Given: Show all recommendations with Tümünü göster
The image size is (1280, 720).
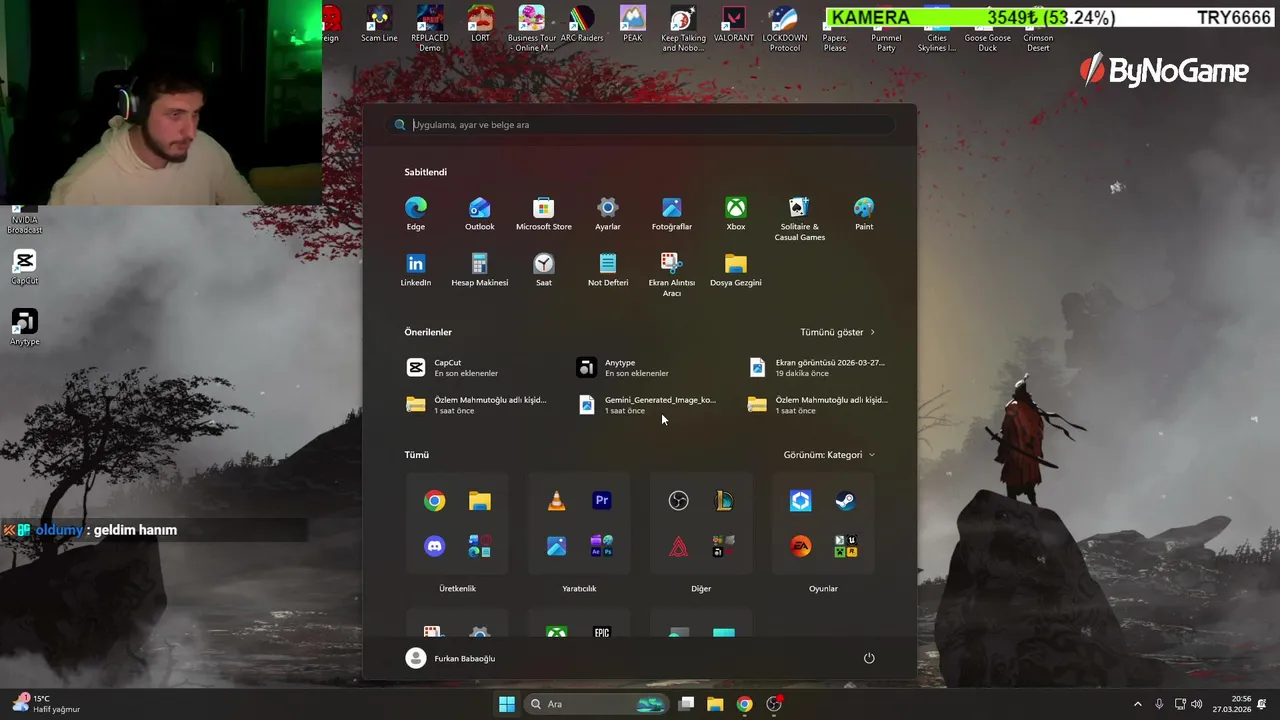Looking at the screenshot, I should point(837,332).
